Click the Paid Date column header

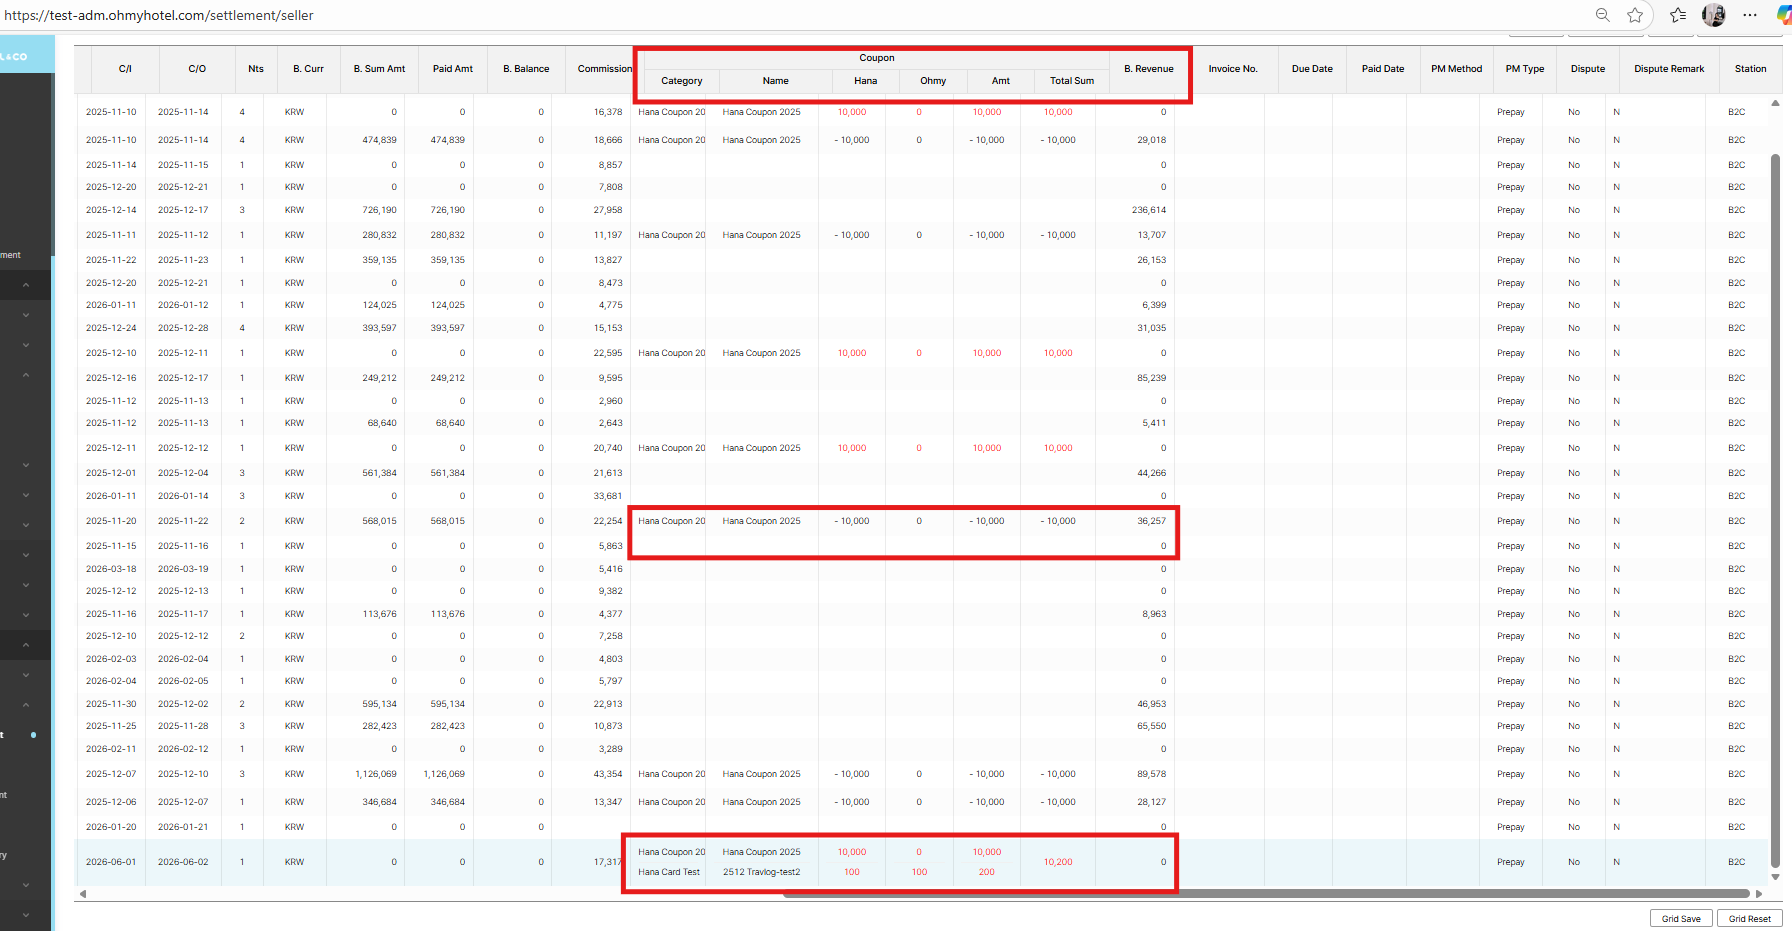tap(1383, 69)
